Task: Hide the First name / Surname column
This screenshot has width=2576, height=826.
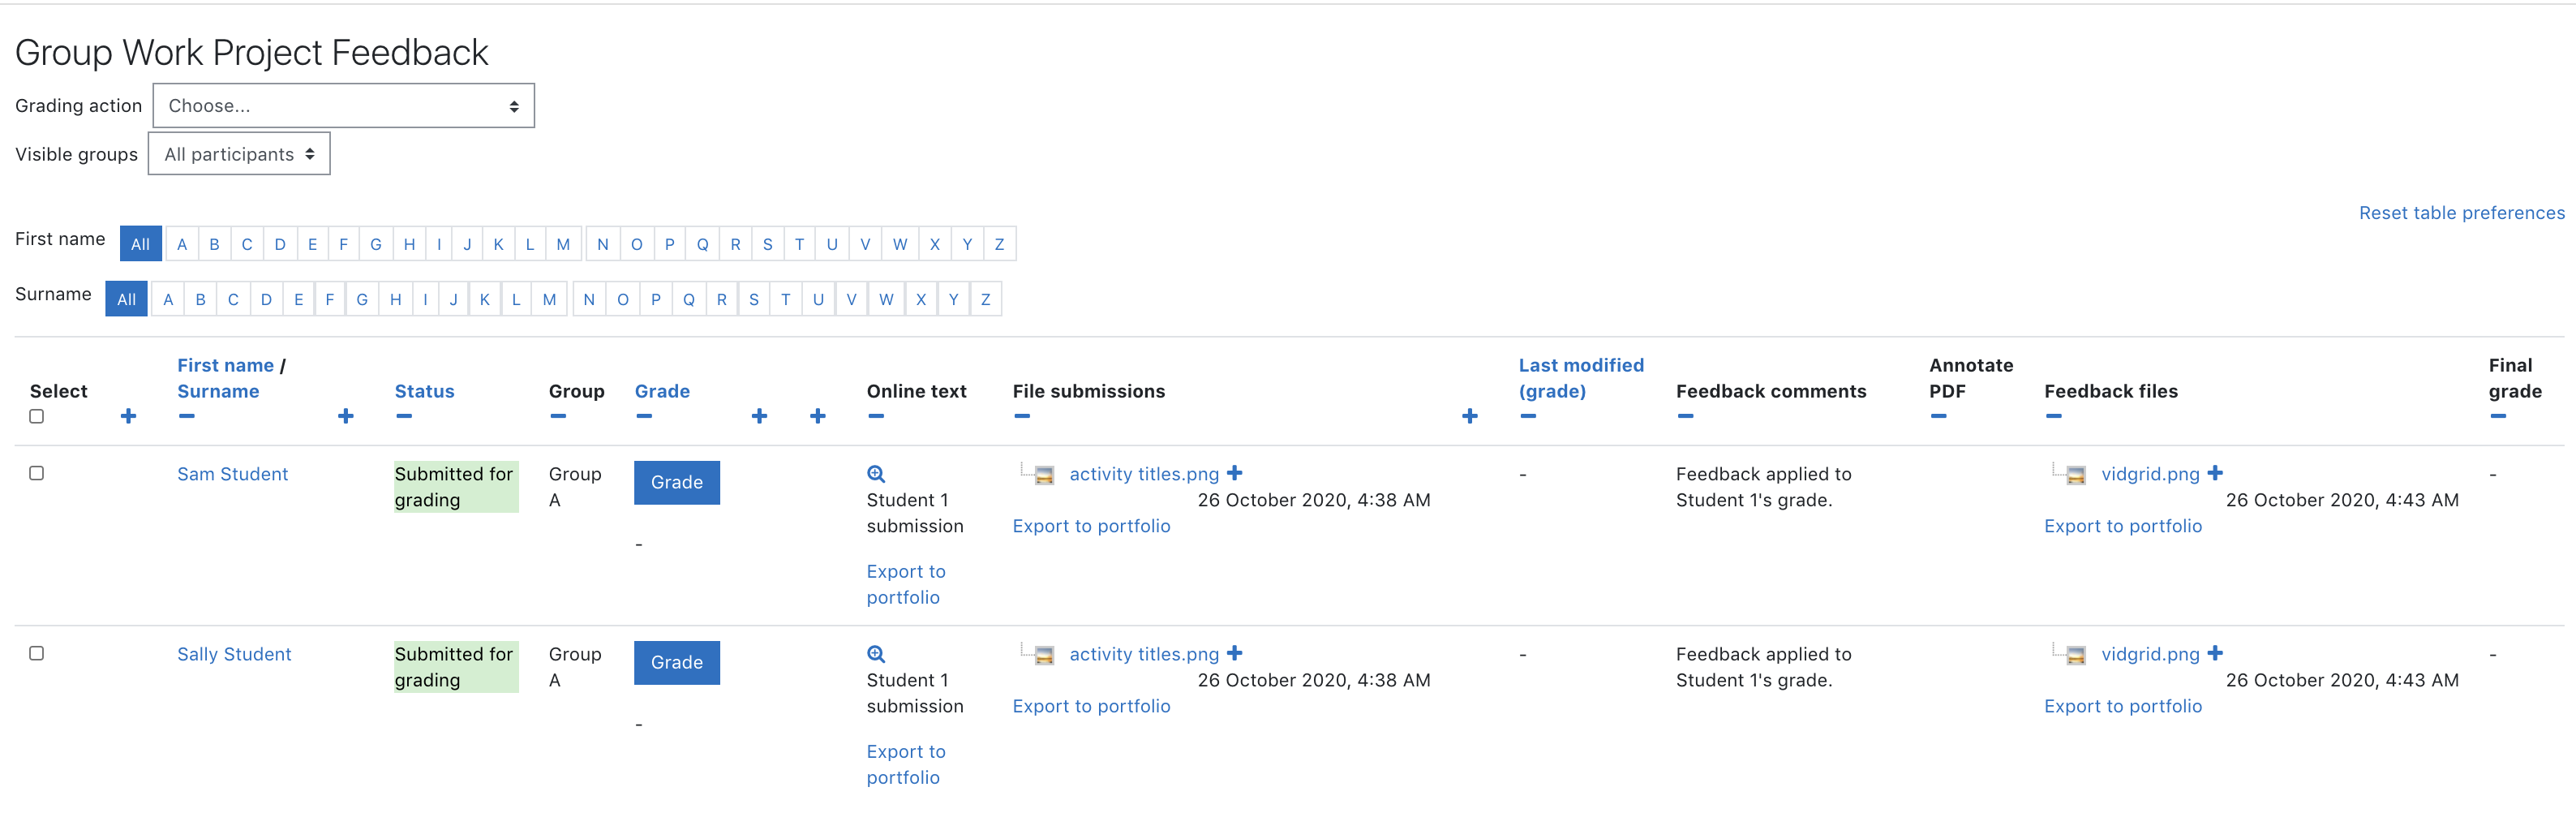Action: pos(186,416)
